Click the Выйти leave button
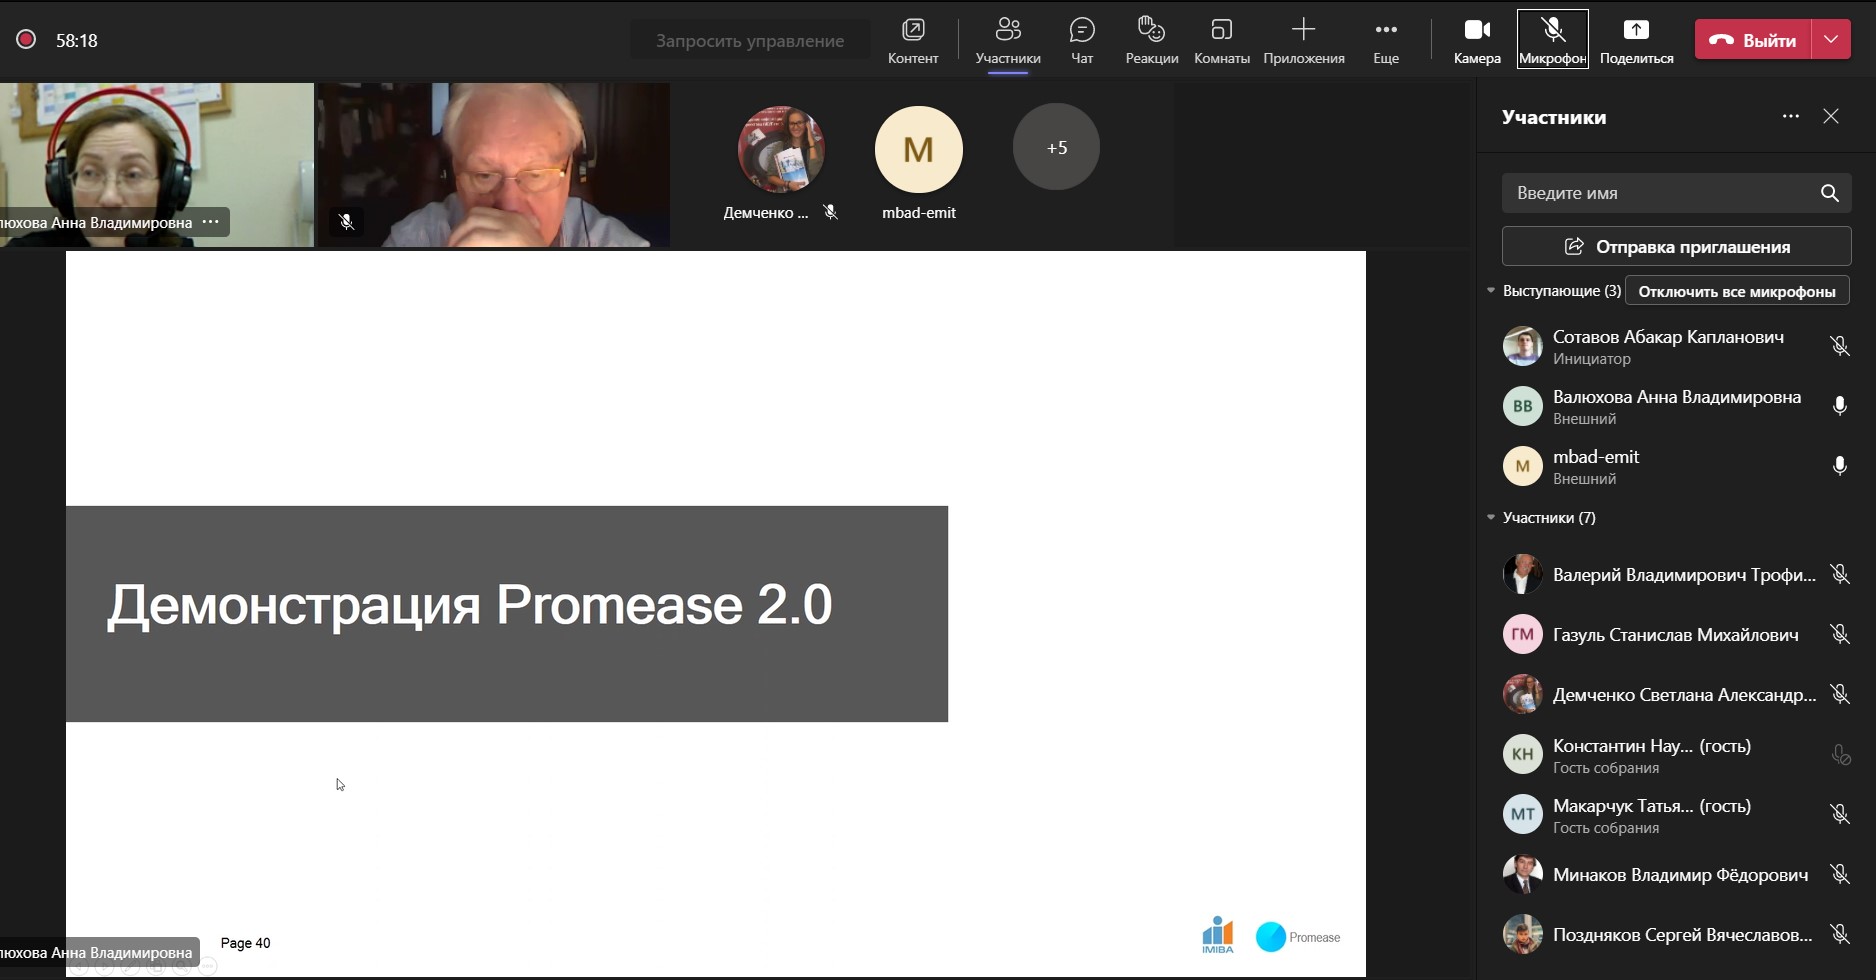Image resolution: width=1876 pixels, height=980 pixels. click(1753, 40)
